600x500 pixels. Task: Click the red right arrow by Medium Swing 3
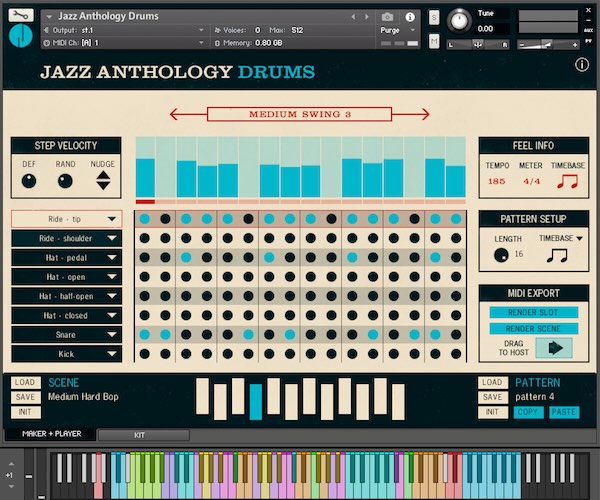[411, 114]
